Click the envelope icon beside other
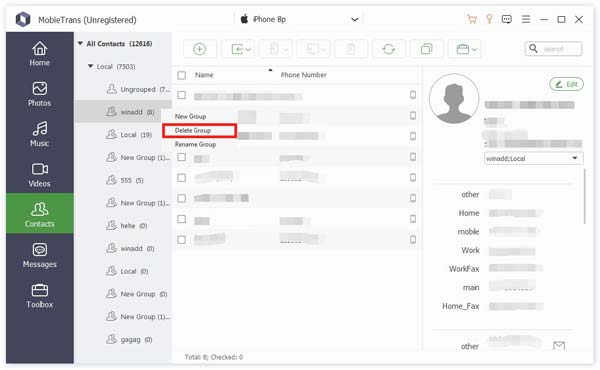This screenshot has width=600, height=370. pyautogui.click(x=559, y=346)
